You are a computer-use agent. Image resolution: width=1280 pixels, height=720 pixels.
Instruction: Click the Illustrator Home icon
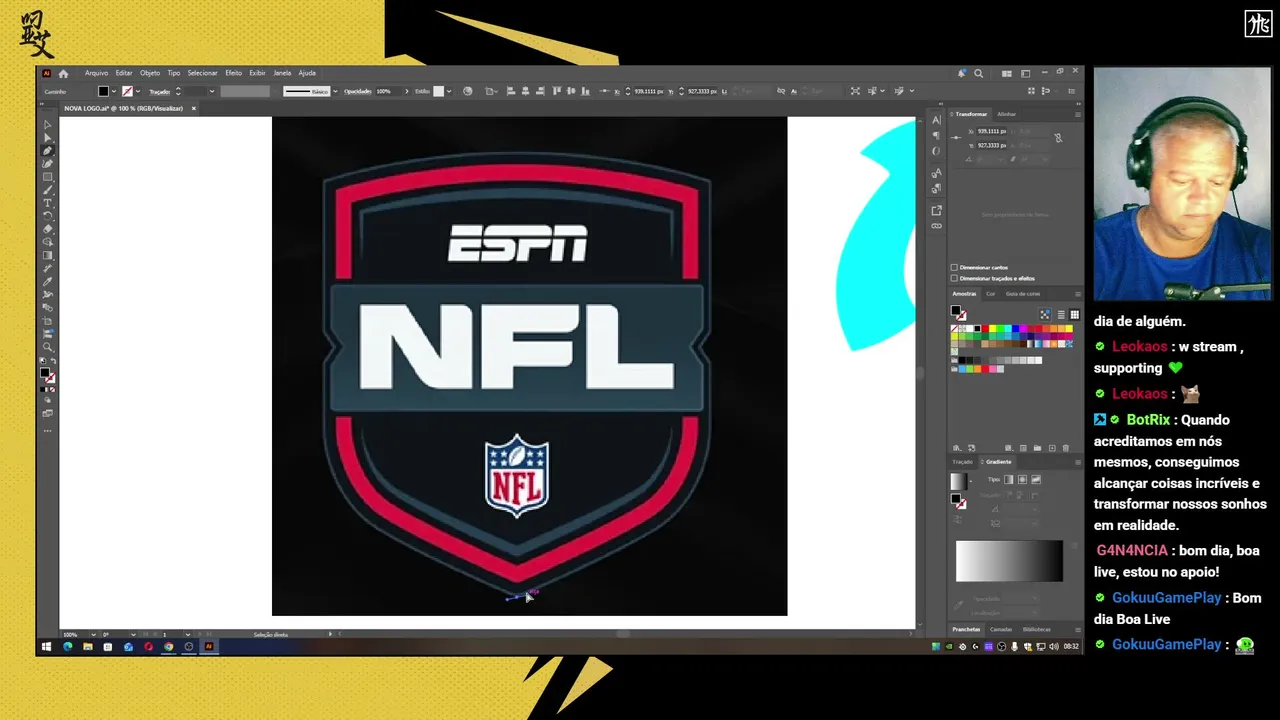(x=63, y=73)
